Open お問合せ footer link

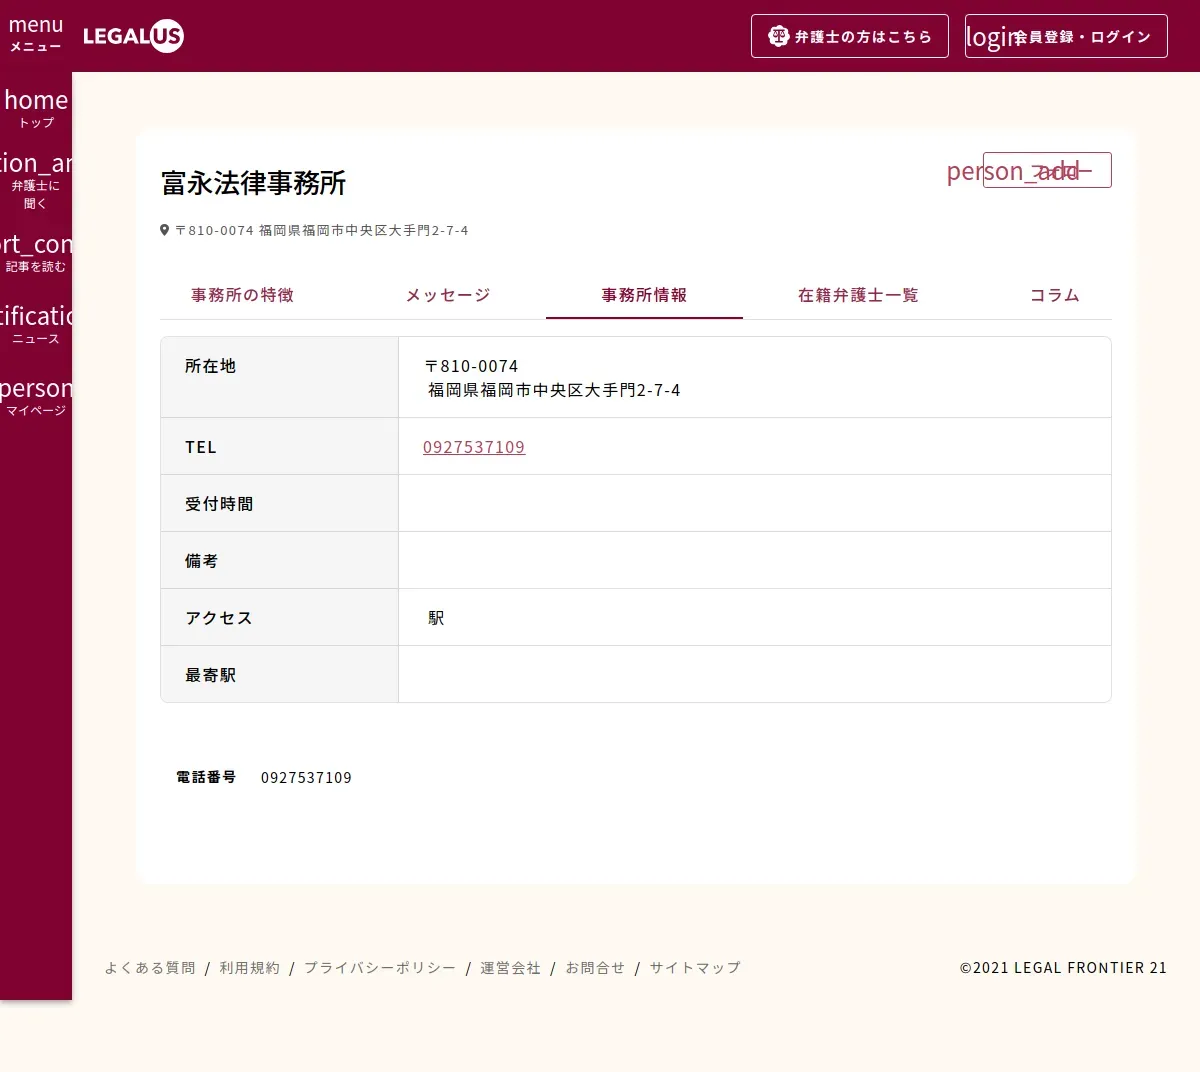point(595,968)
